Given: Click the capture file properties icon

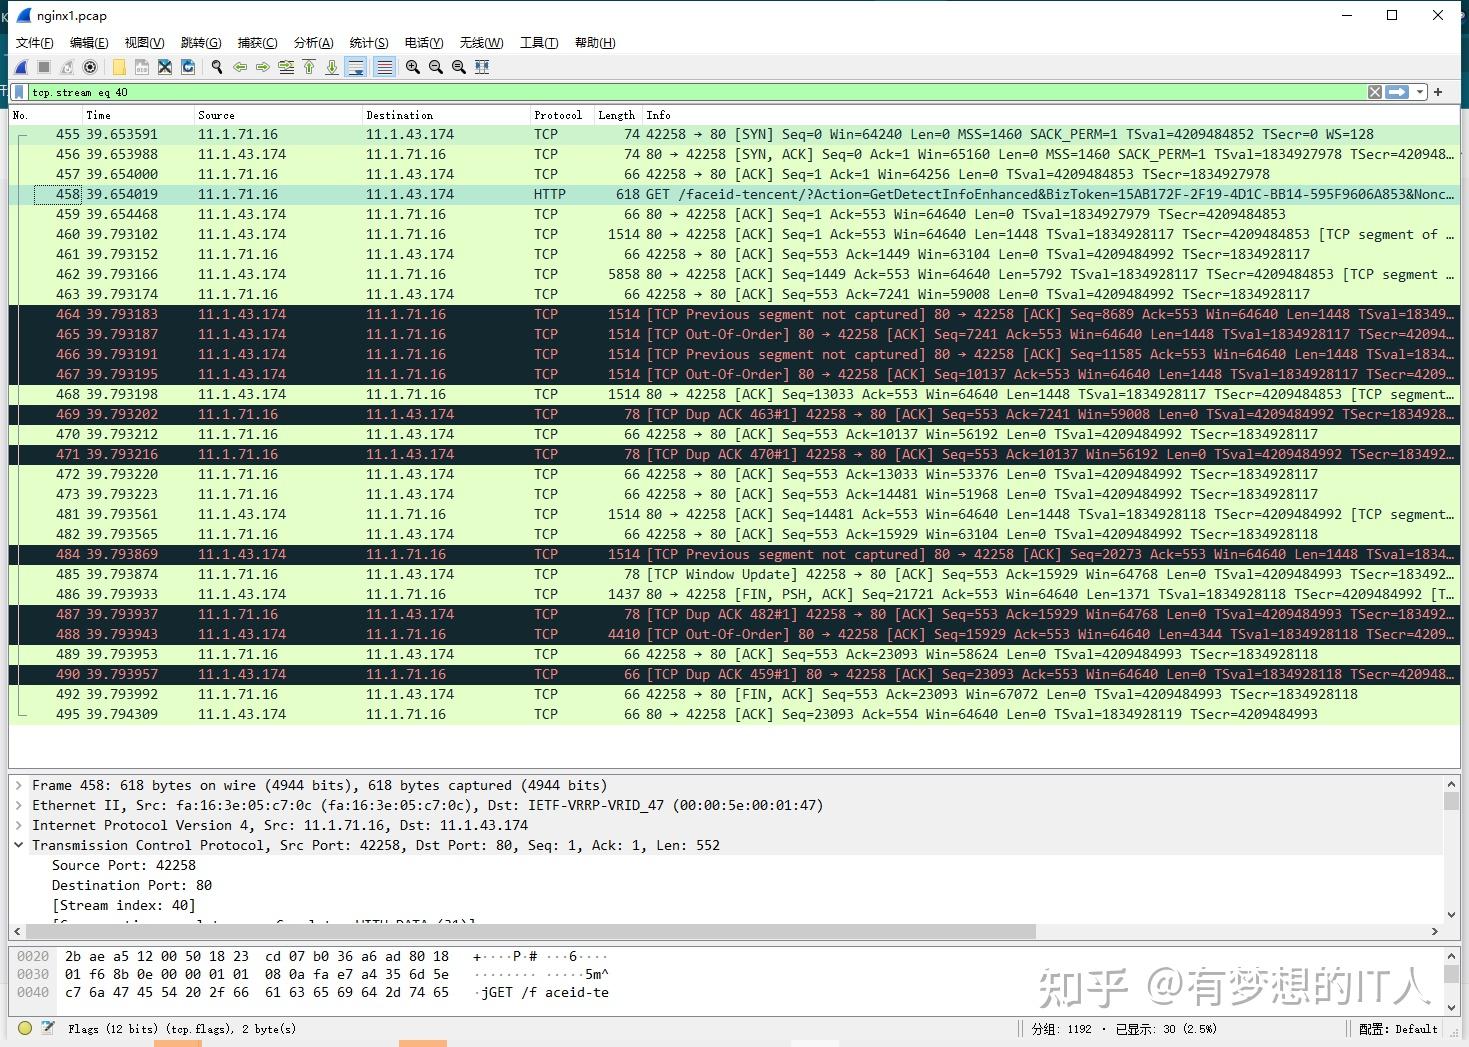Looking at the screenshot, I should (47, 1028).
